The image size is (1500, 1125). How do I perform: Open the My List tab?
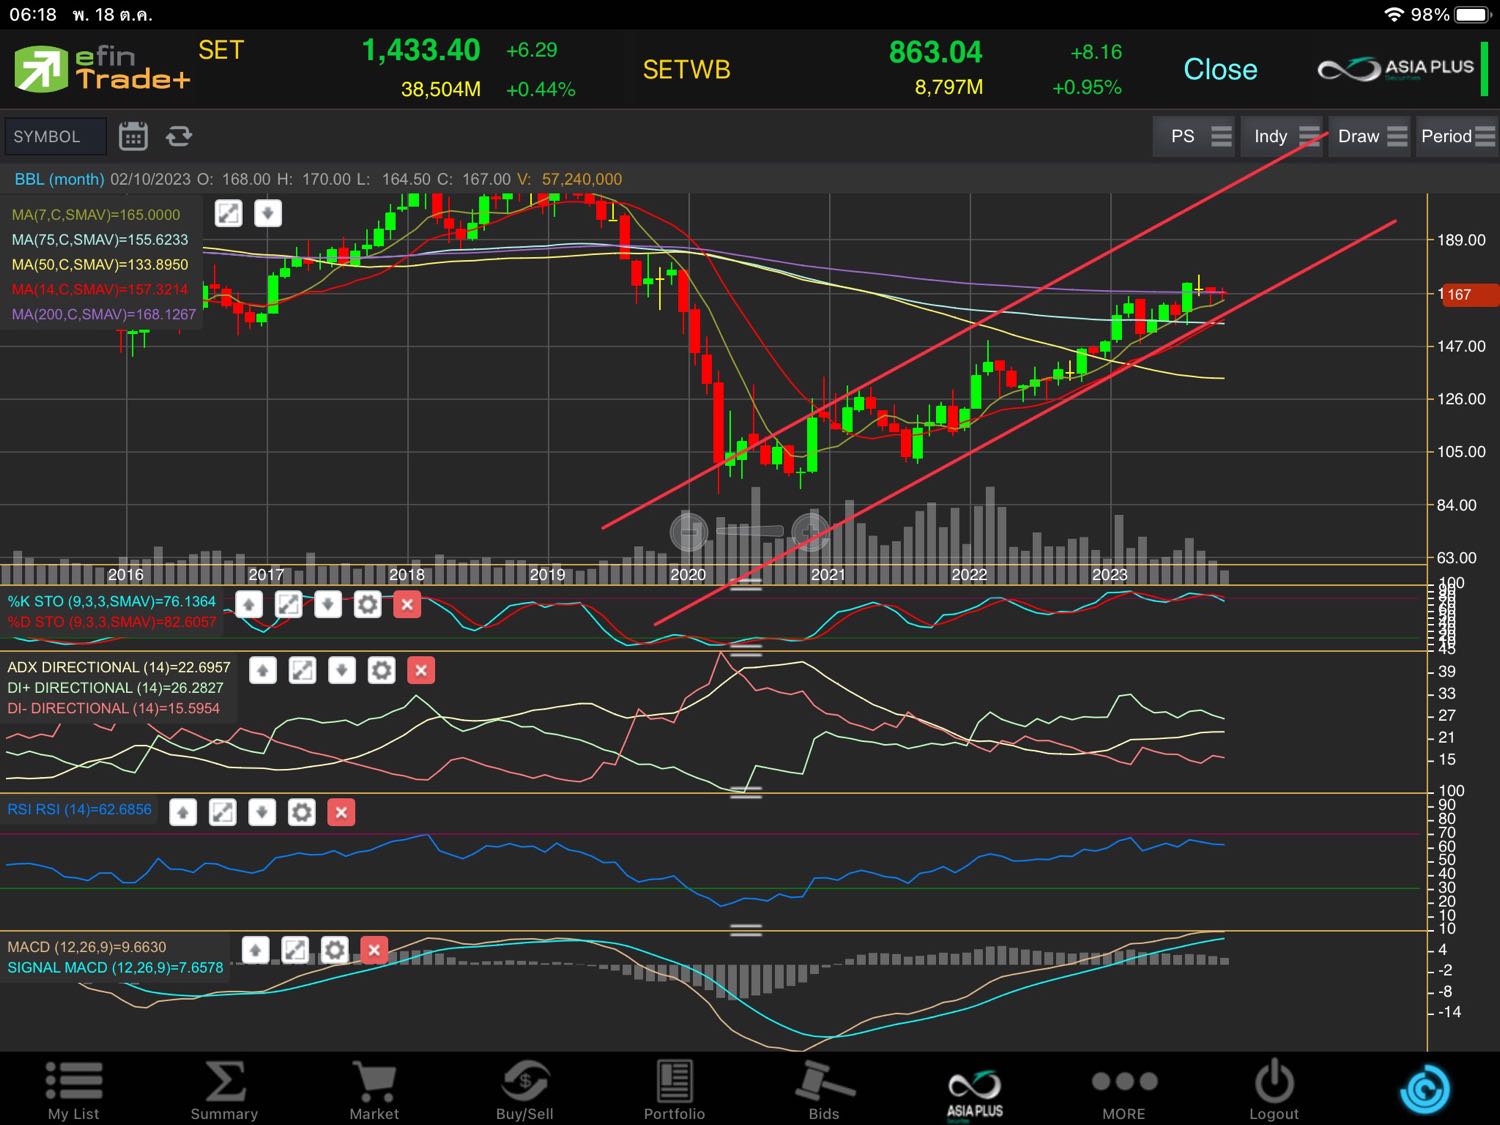74,1090
